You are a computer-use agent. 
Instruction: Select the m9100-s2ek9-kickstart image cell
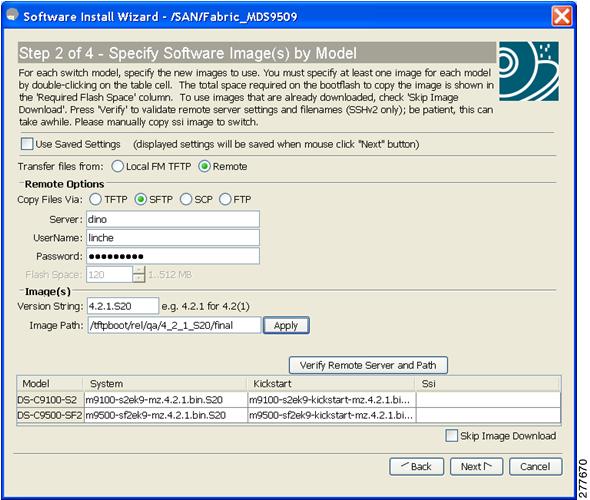(x=332, y=400)
